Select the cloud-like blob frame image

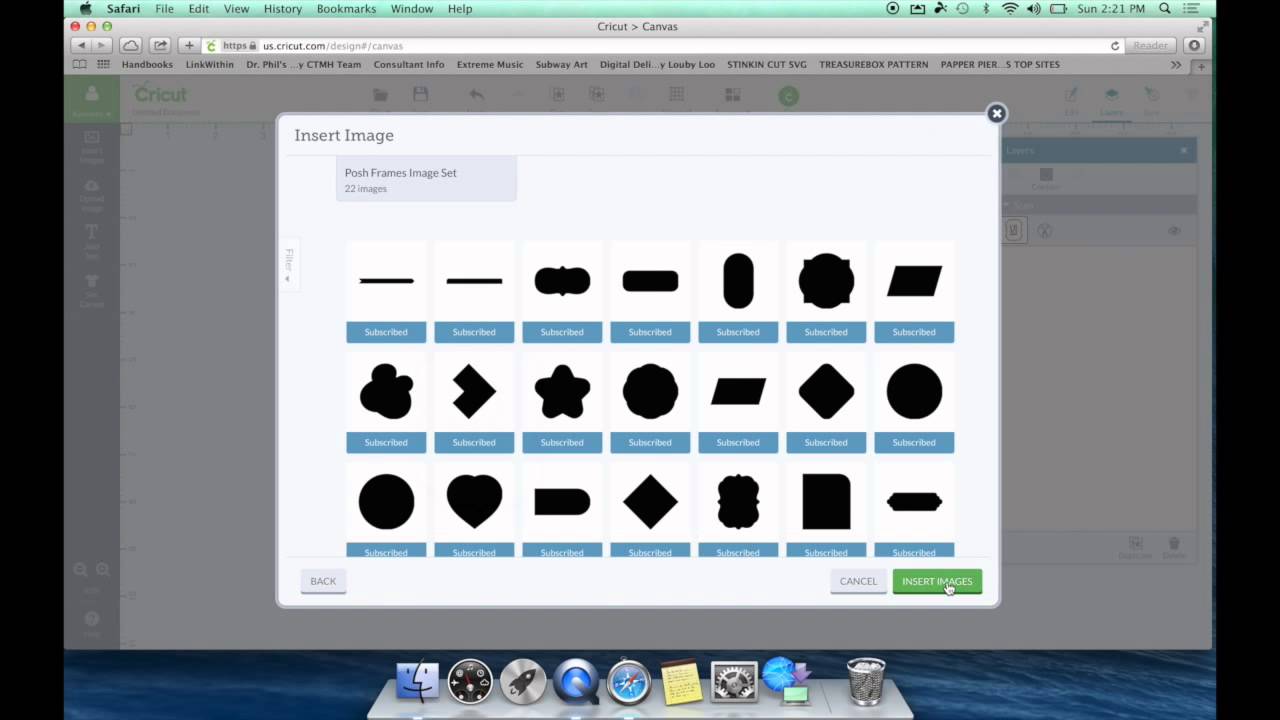[386, 391]
